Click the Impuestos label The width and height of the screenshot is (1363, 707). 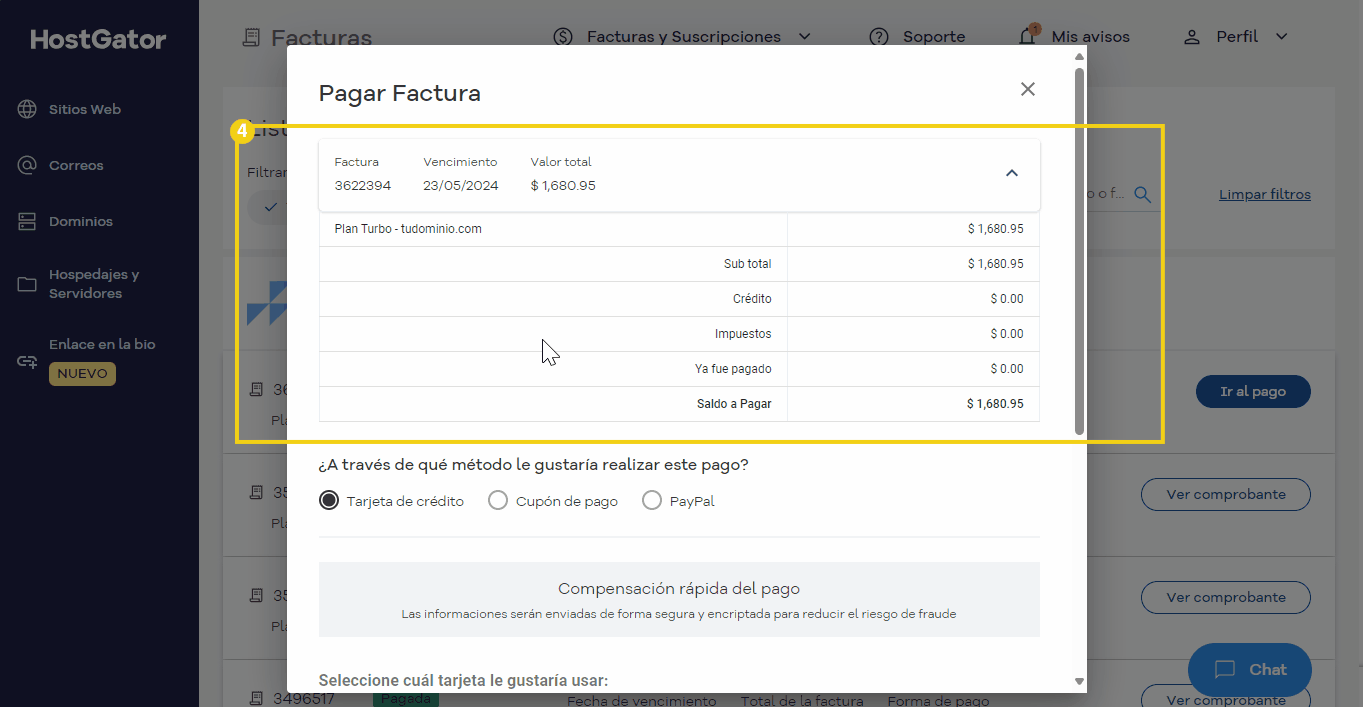(x=743, y=334)
